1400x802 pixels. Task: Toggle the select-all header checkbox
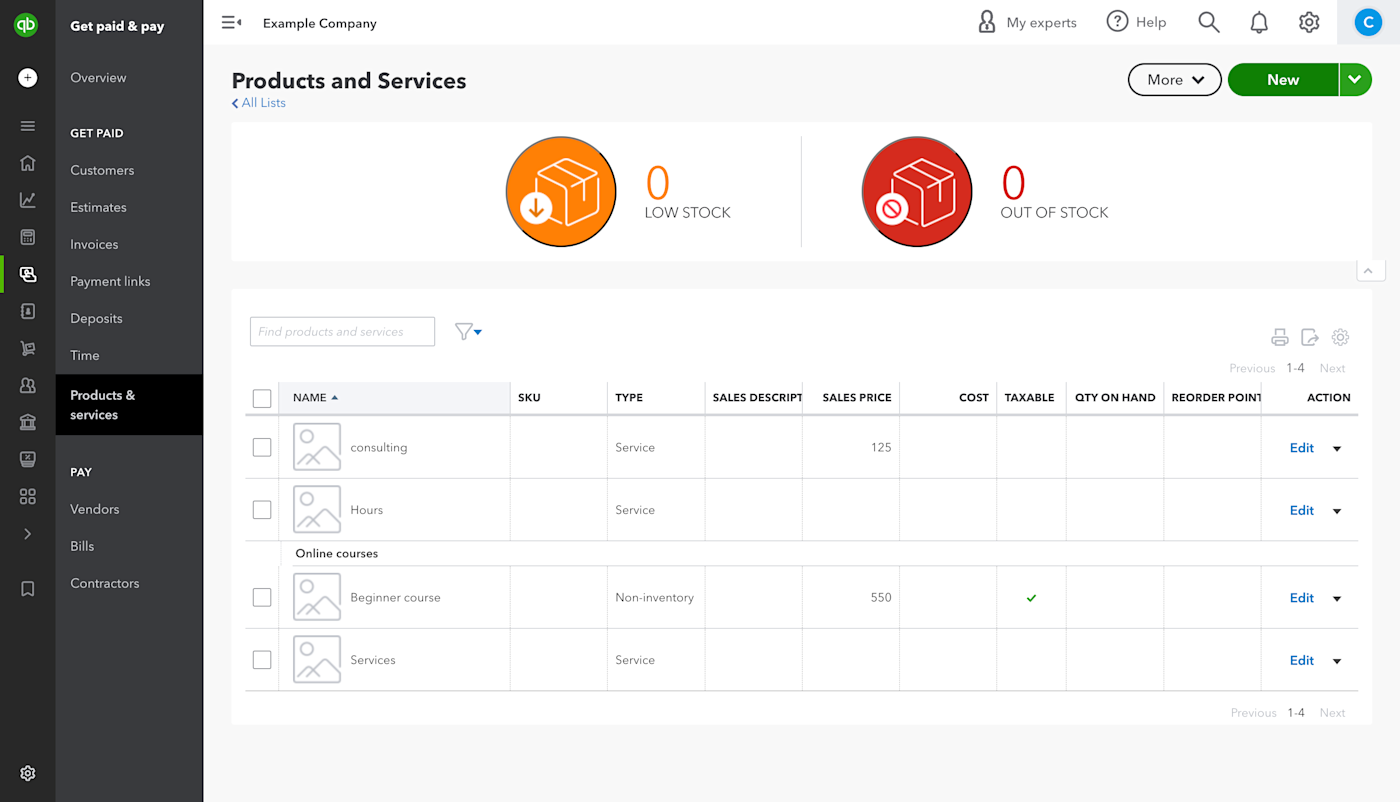262,399
